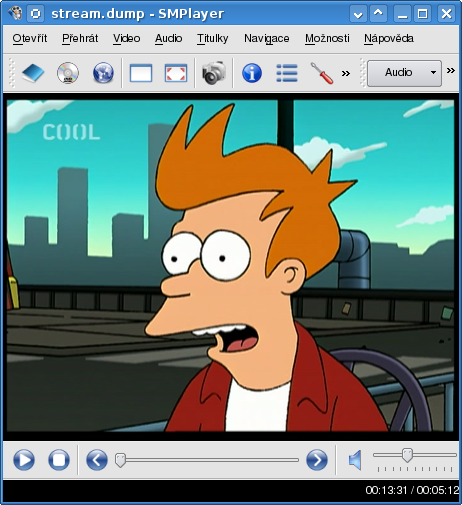Open the Audio dropdown button in the toolbar
Image resolution: width=462 pixels, height=505 pixels.
pyautogui.click(x=404, y=73)
